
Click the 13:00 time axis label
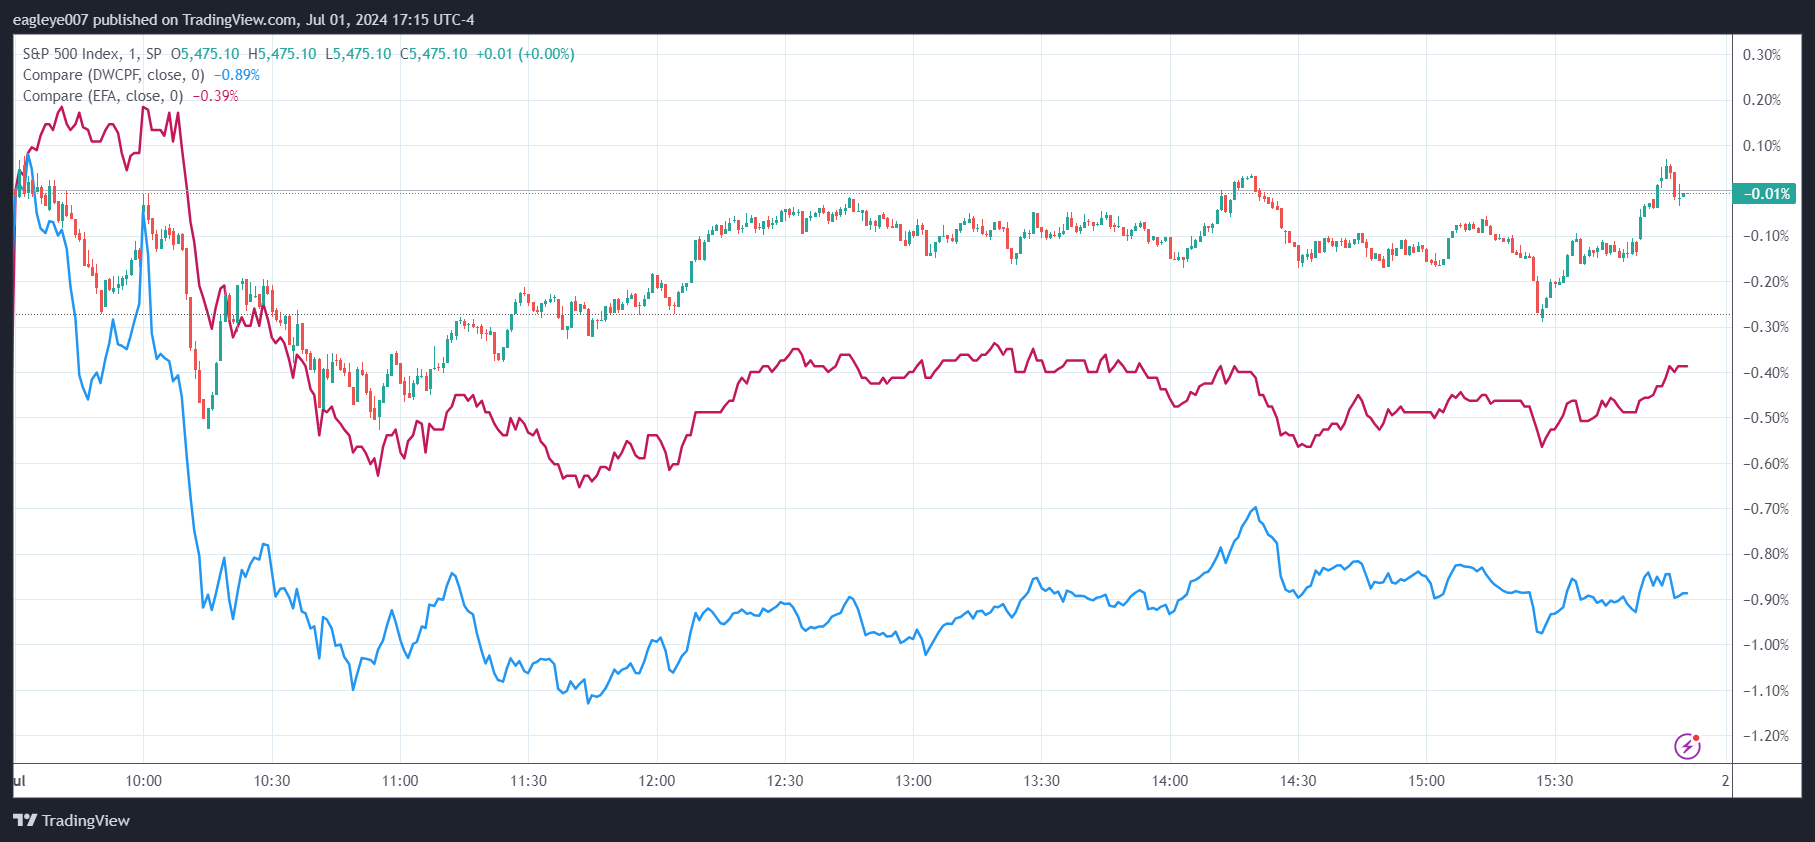[x=914, y=781]
